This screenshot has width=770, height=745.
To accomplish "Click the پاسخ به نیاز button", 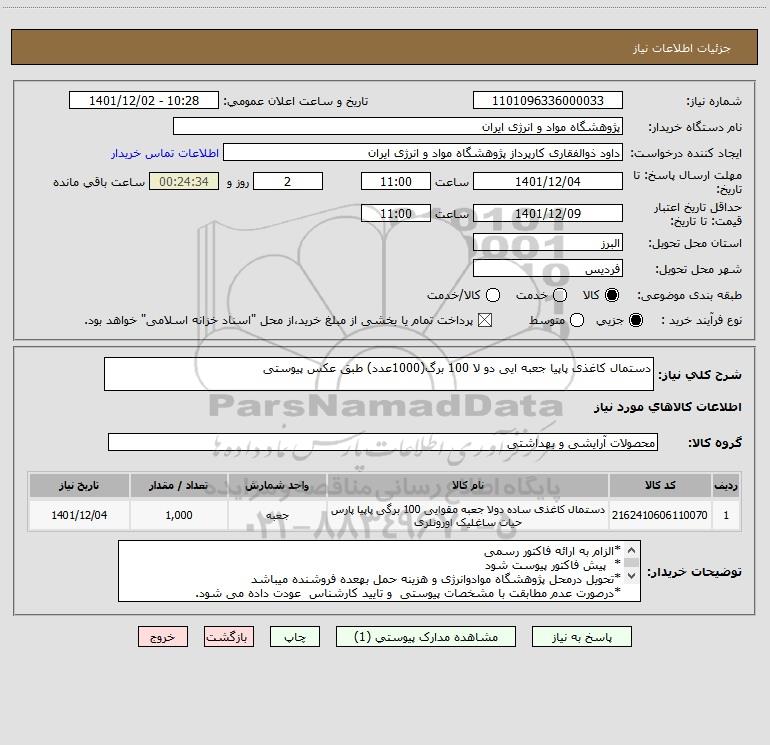I will click(x=581, y=637).
